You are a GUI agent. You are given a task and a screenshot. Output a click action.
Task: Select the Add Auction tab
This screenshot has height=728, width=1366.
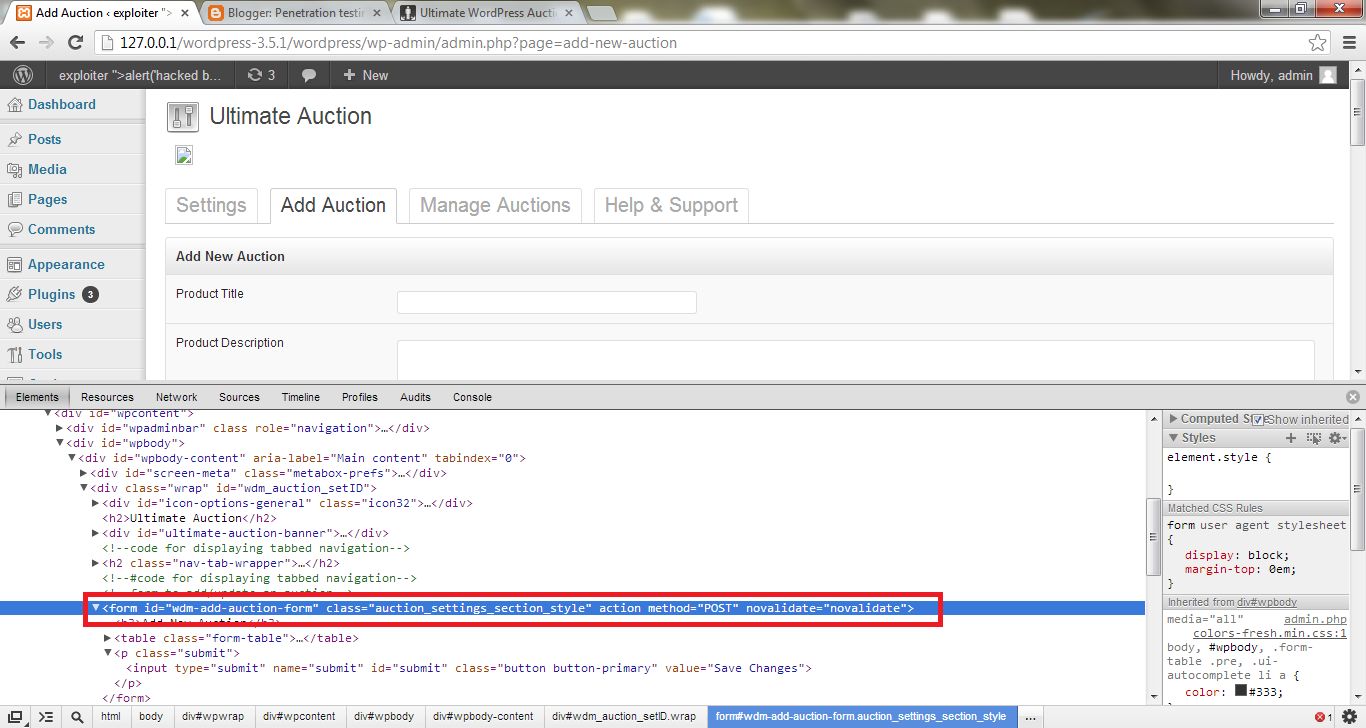coord(333,206)
